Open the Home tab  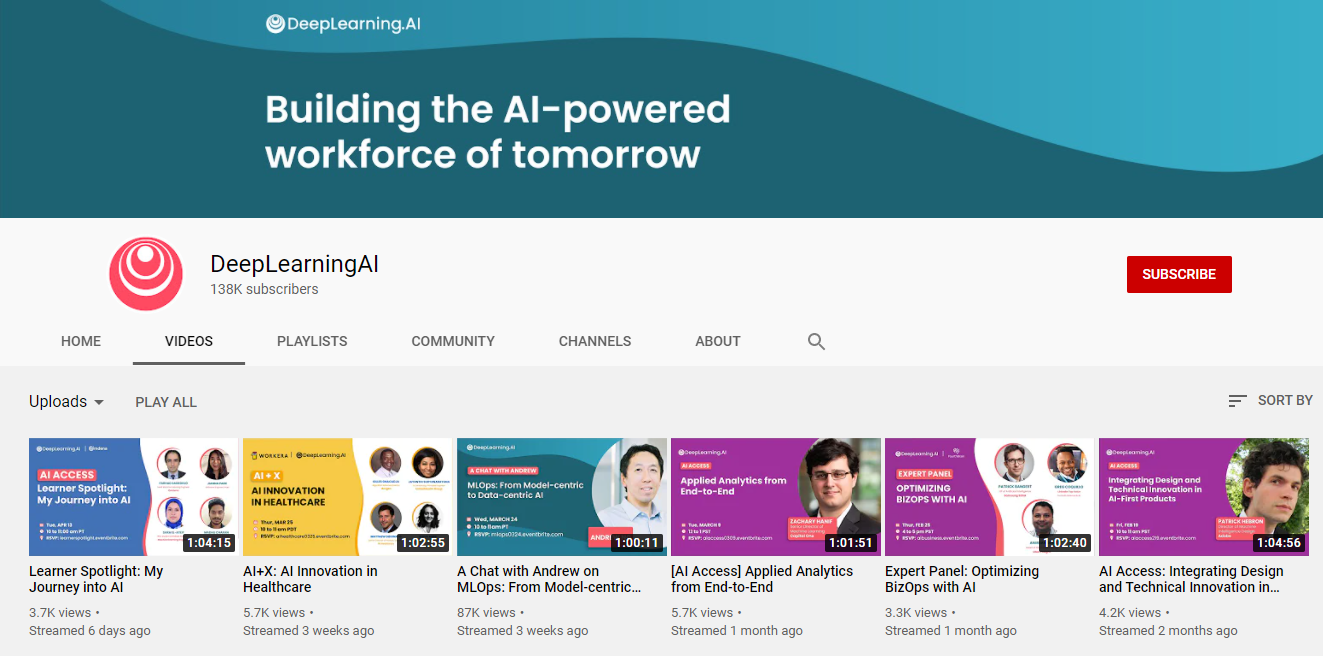point(81,341)
